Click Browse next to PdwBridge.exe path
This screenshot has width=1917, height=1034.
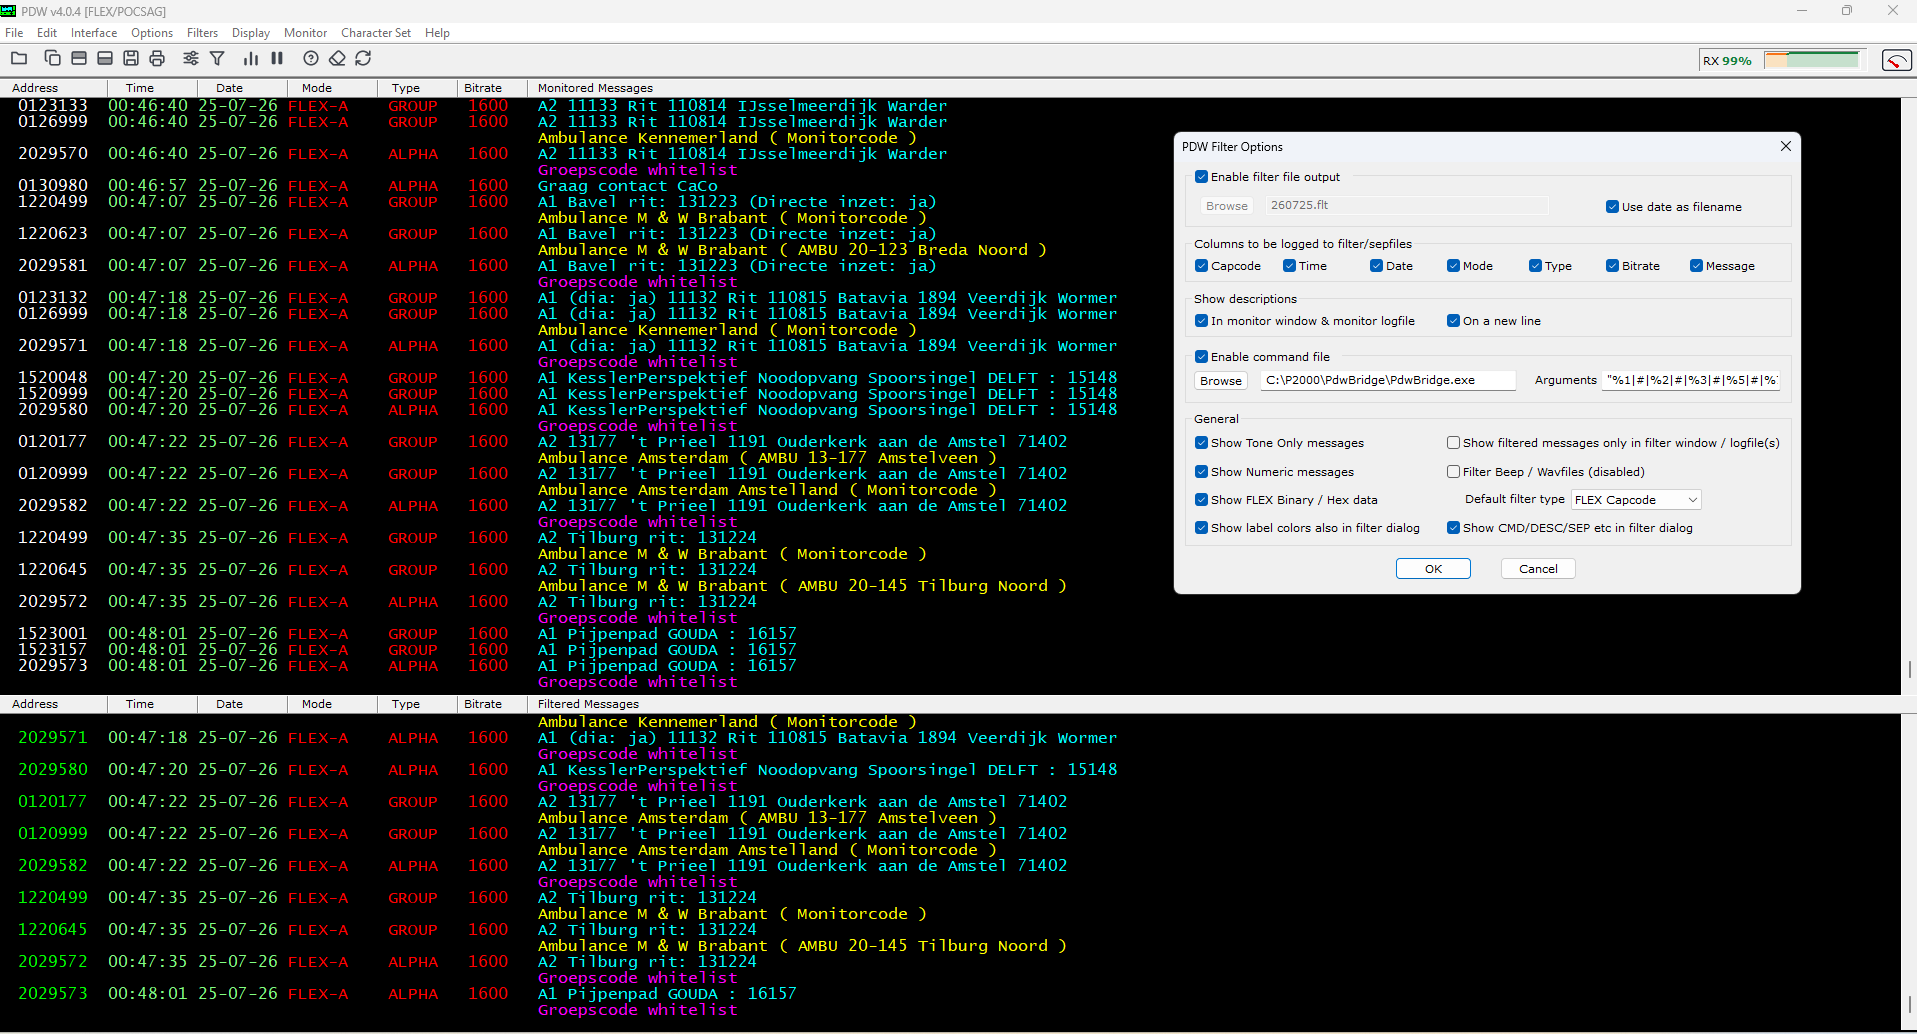click(x=1221, y=381)
